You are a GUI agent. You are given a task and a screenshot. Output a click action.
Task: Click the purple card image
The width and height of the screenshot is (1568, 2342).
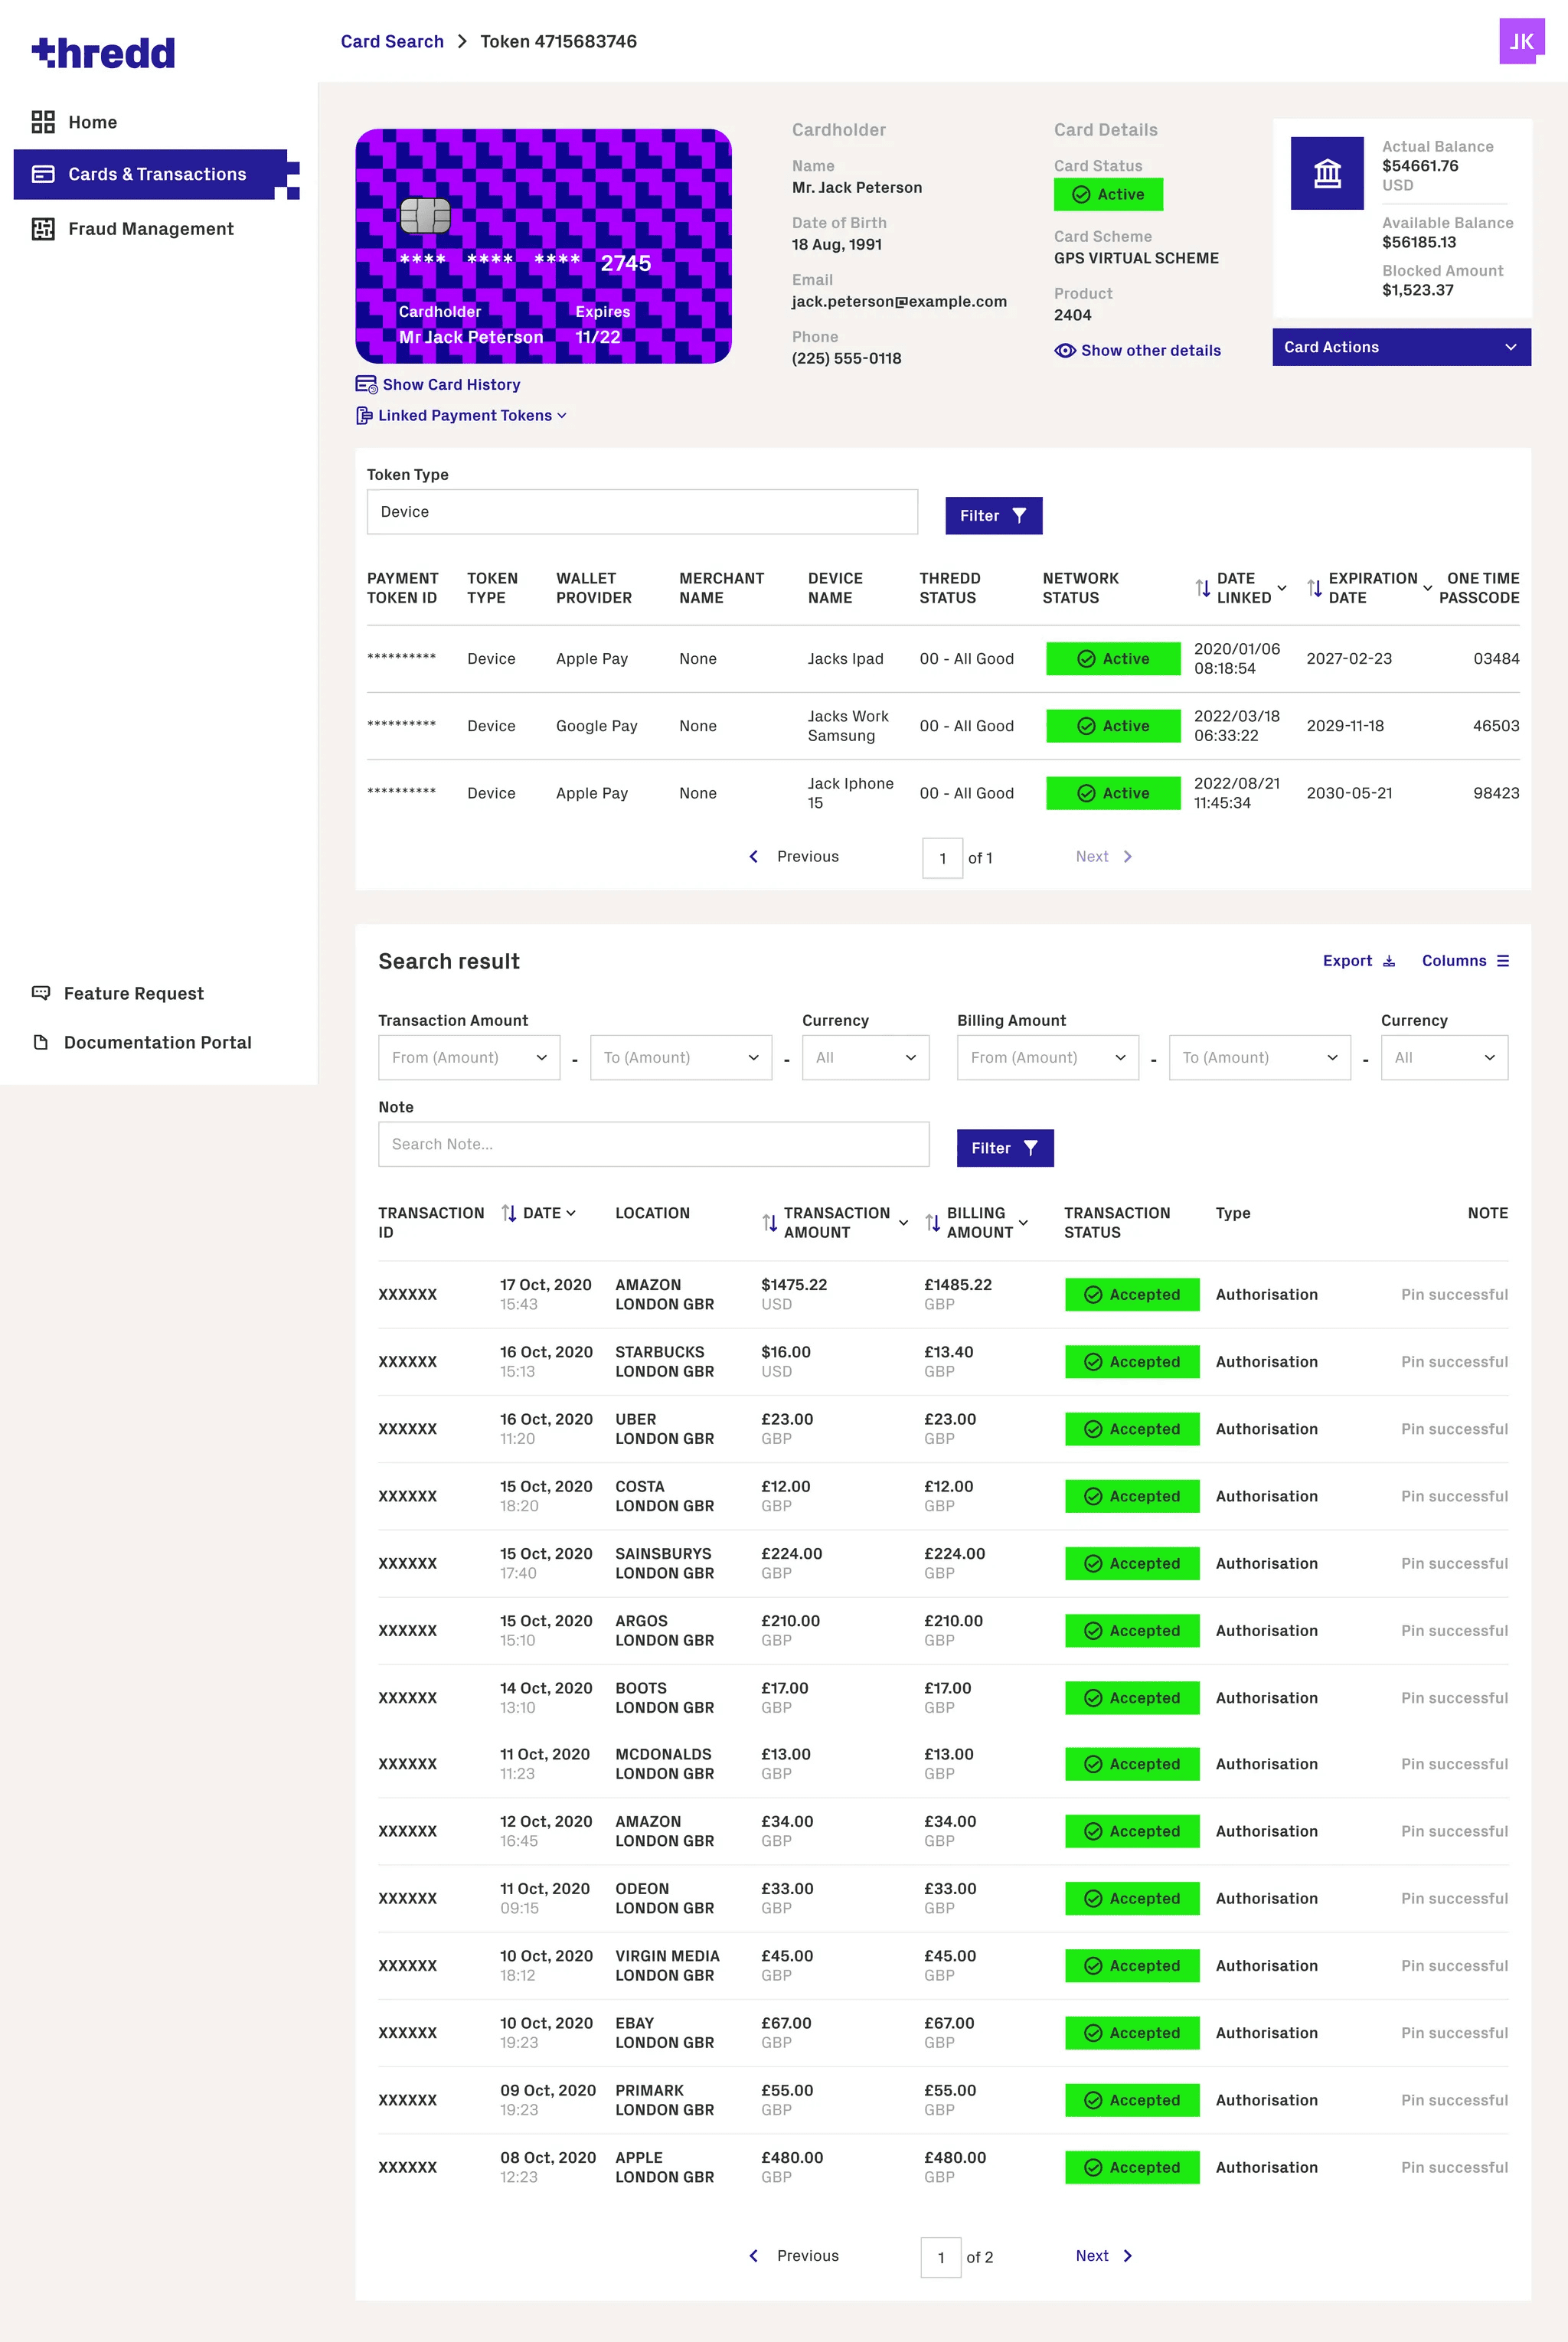pyautogui.click(x=543, y=246)
